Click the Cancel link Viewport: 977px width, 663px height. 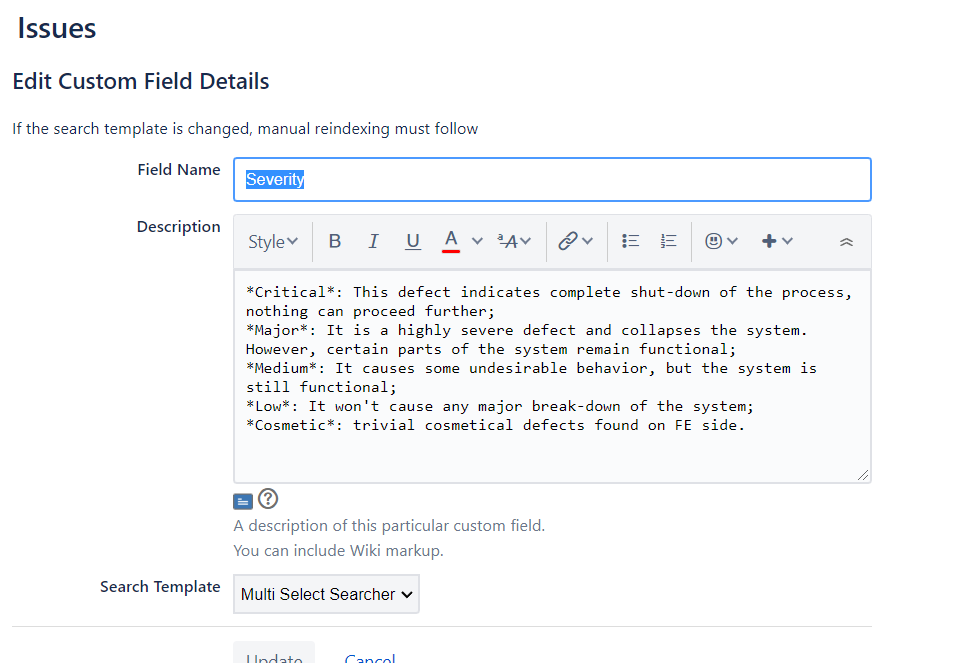point(370,658)
